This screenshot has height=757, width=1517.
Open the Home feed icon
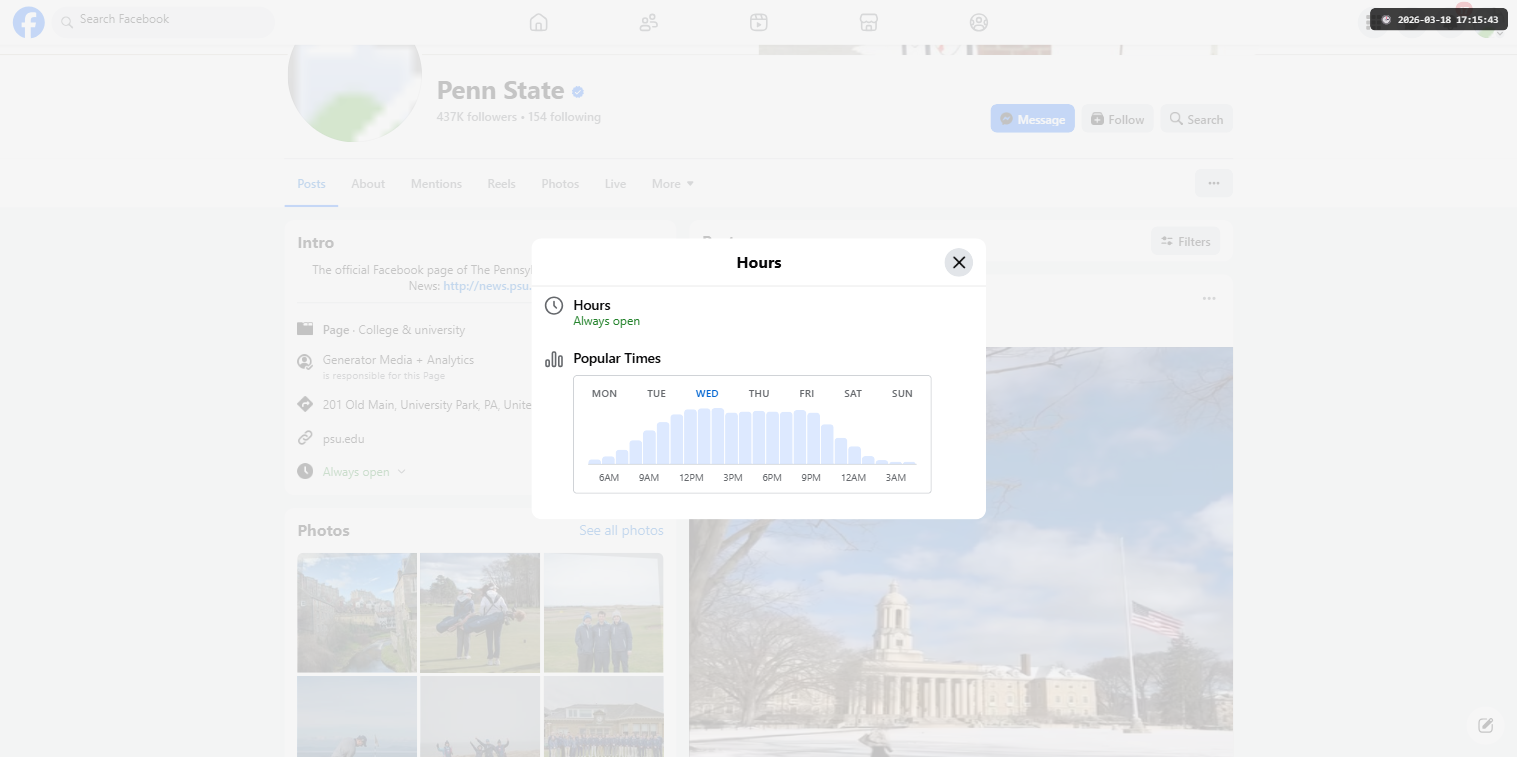[x=538, y=22]
